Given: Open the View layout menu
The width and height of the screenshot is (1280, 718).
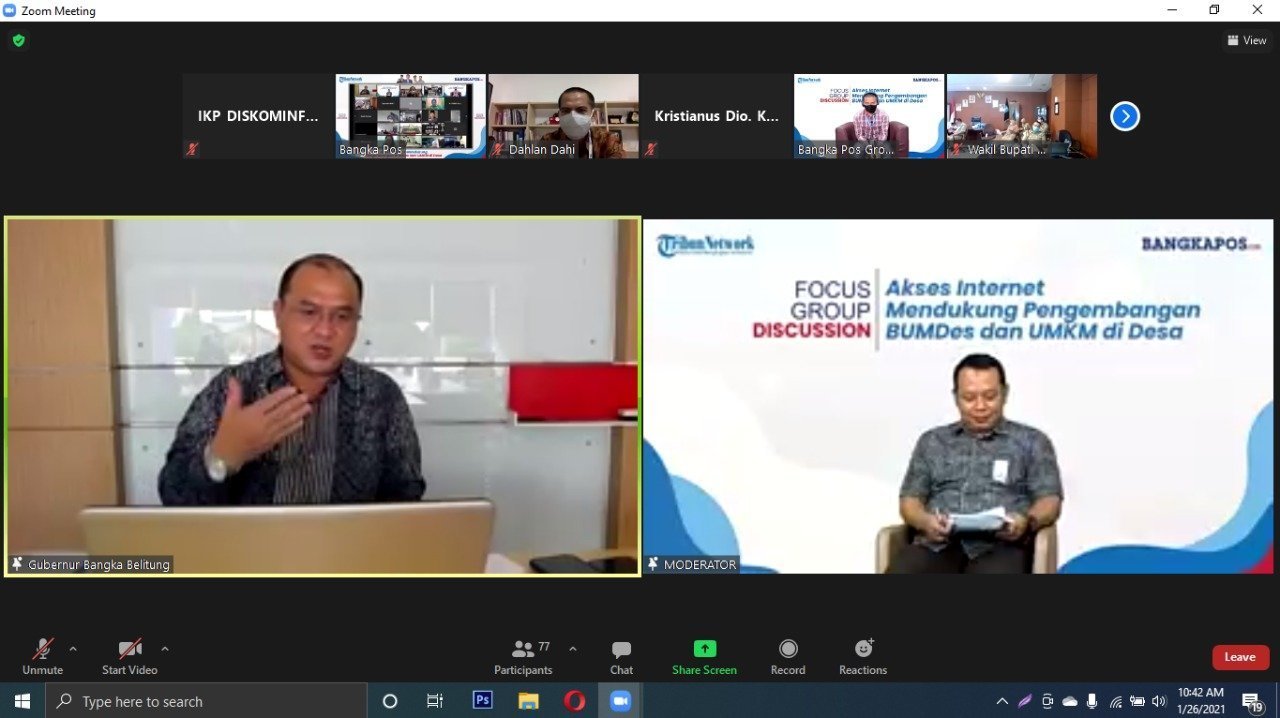Looking at the screenshot, I should coord(1246,41).
